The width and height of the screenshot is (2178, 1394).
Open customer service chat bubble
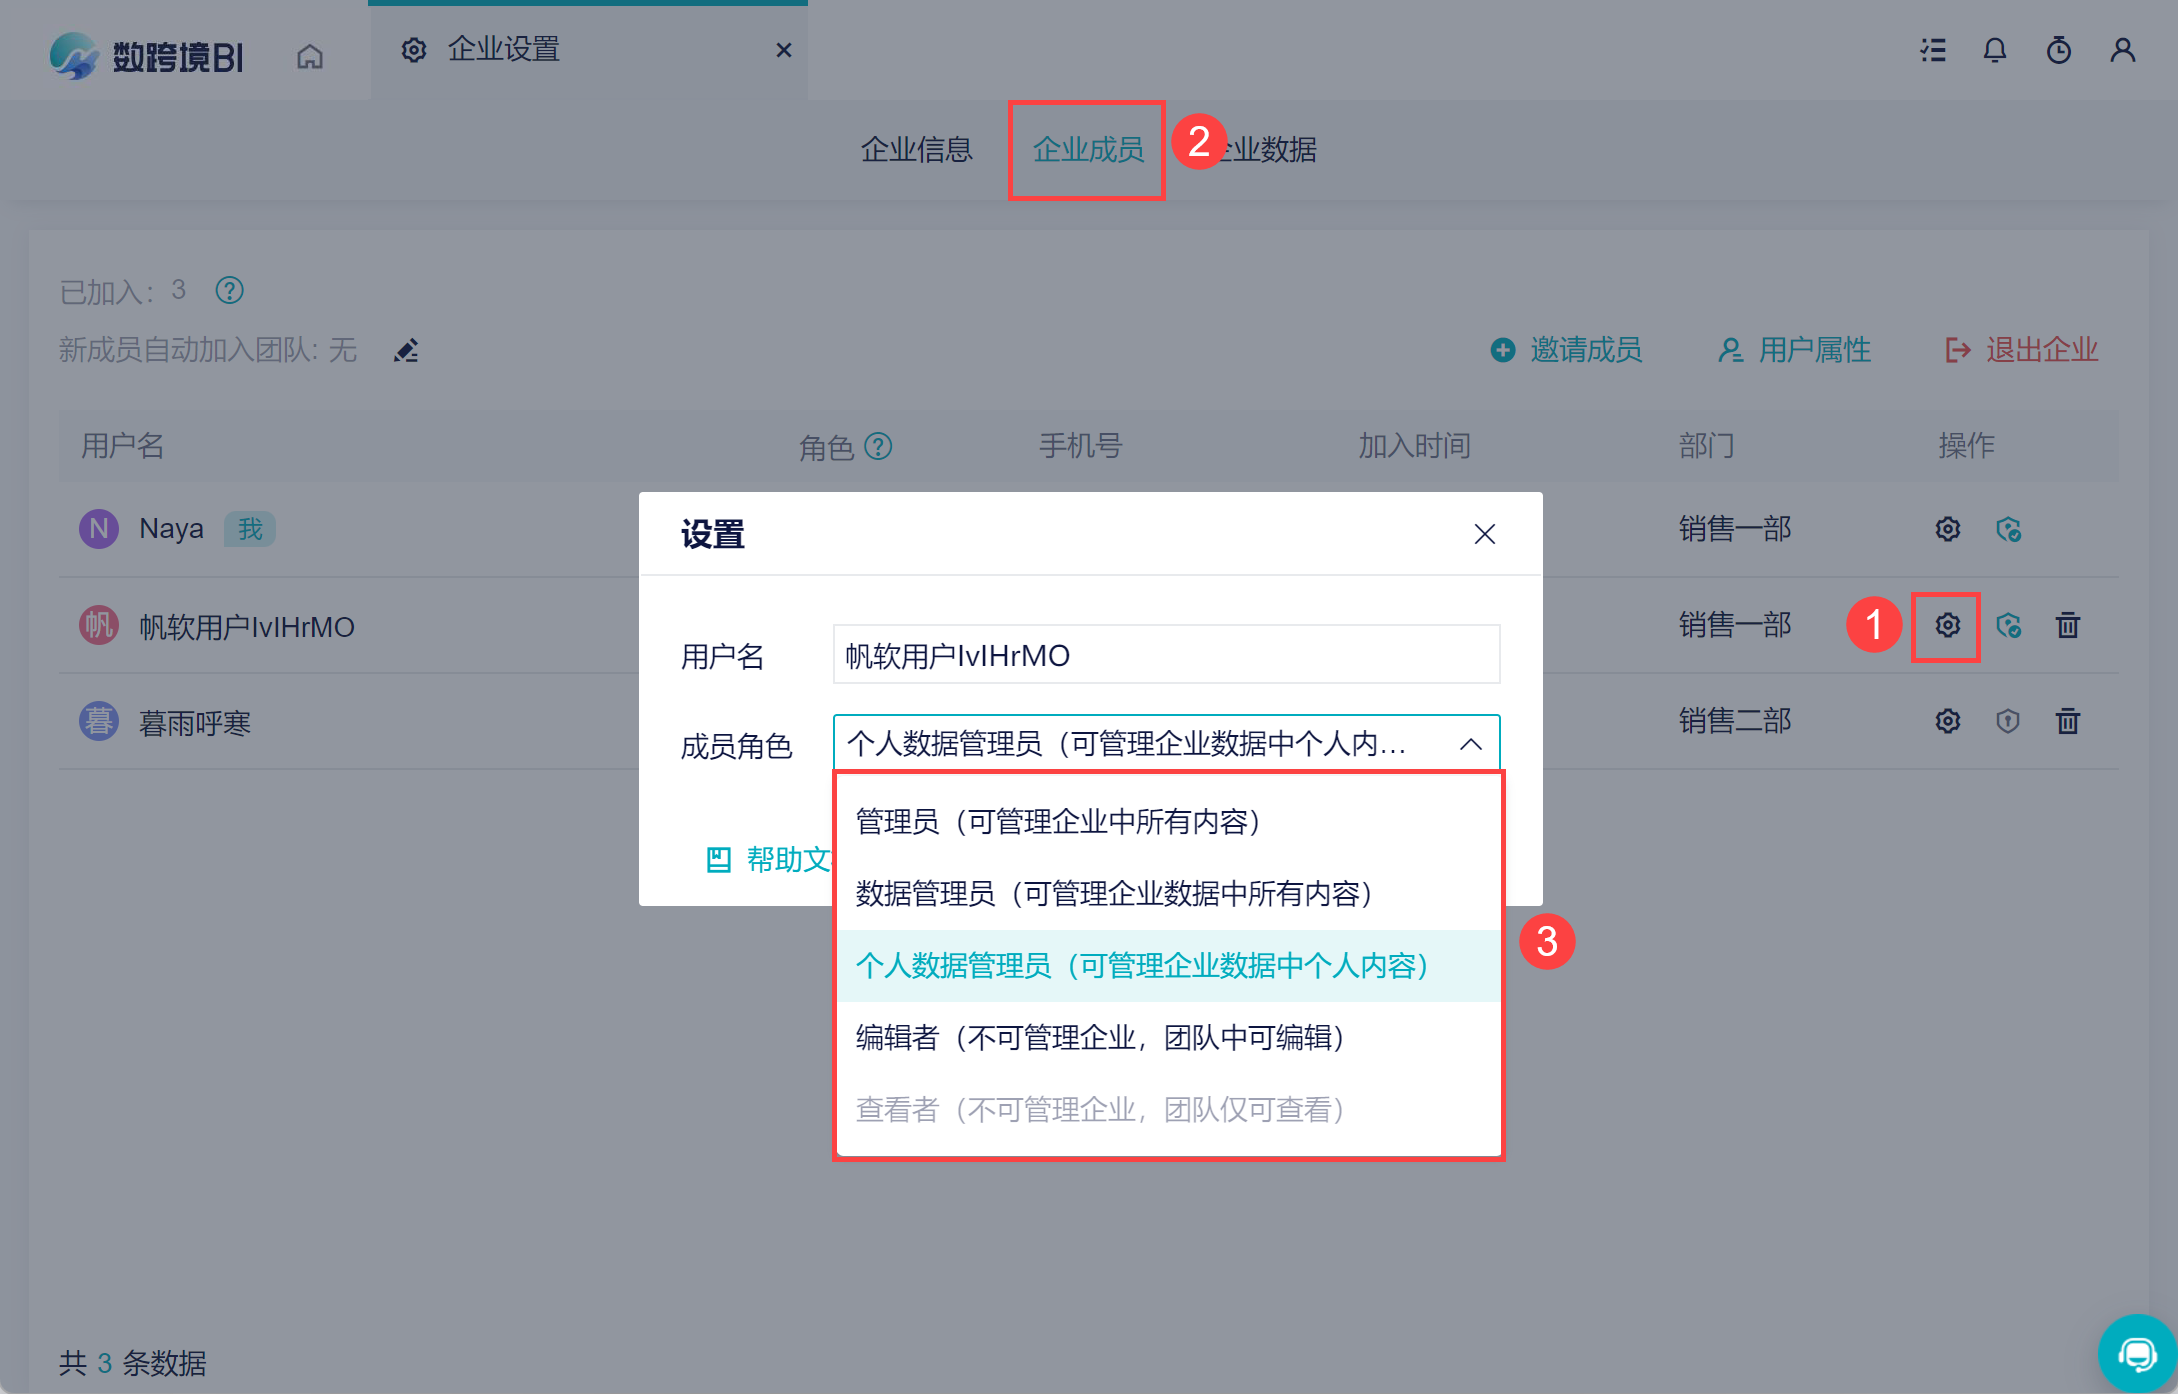(x=2136, y=1354)
